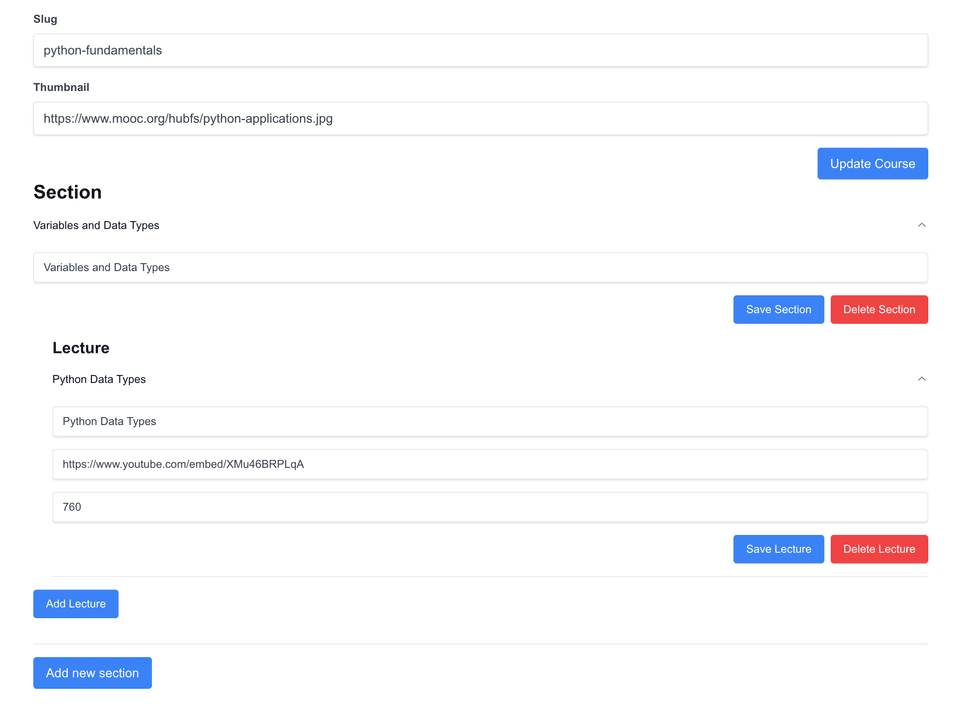
Task: Click the 'Slug' label
Action: coord(45,19)
